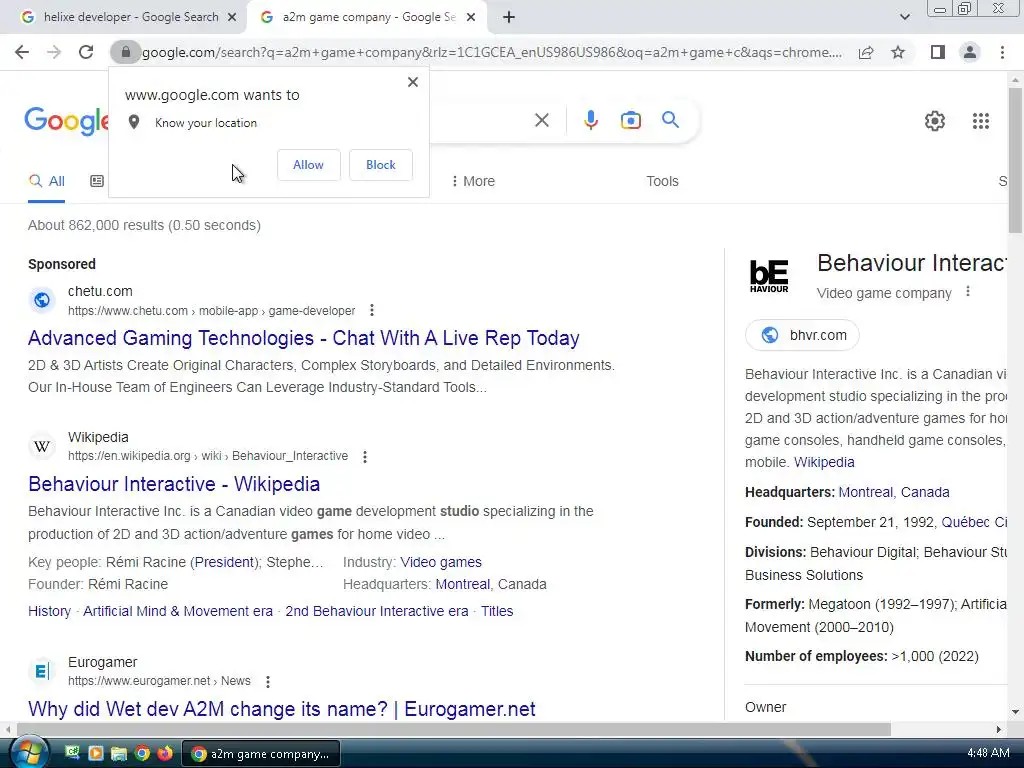Select the a2m game company tab
1024x768 pixels.
tap(366, 17)
